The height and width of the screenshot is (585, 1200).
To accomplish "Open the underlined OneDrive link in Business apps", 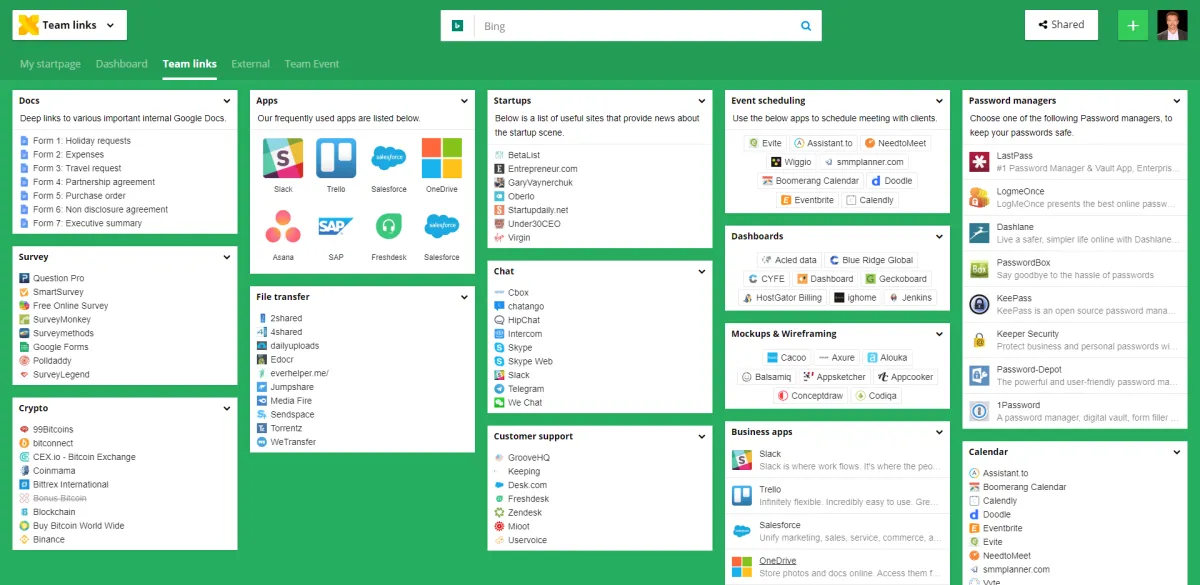I will click(x=778, y=561).
